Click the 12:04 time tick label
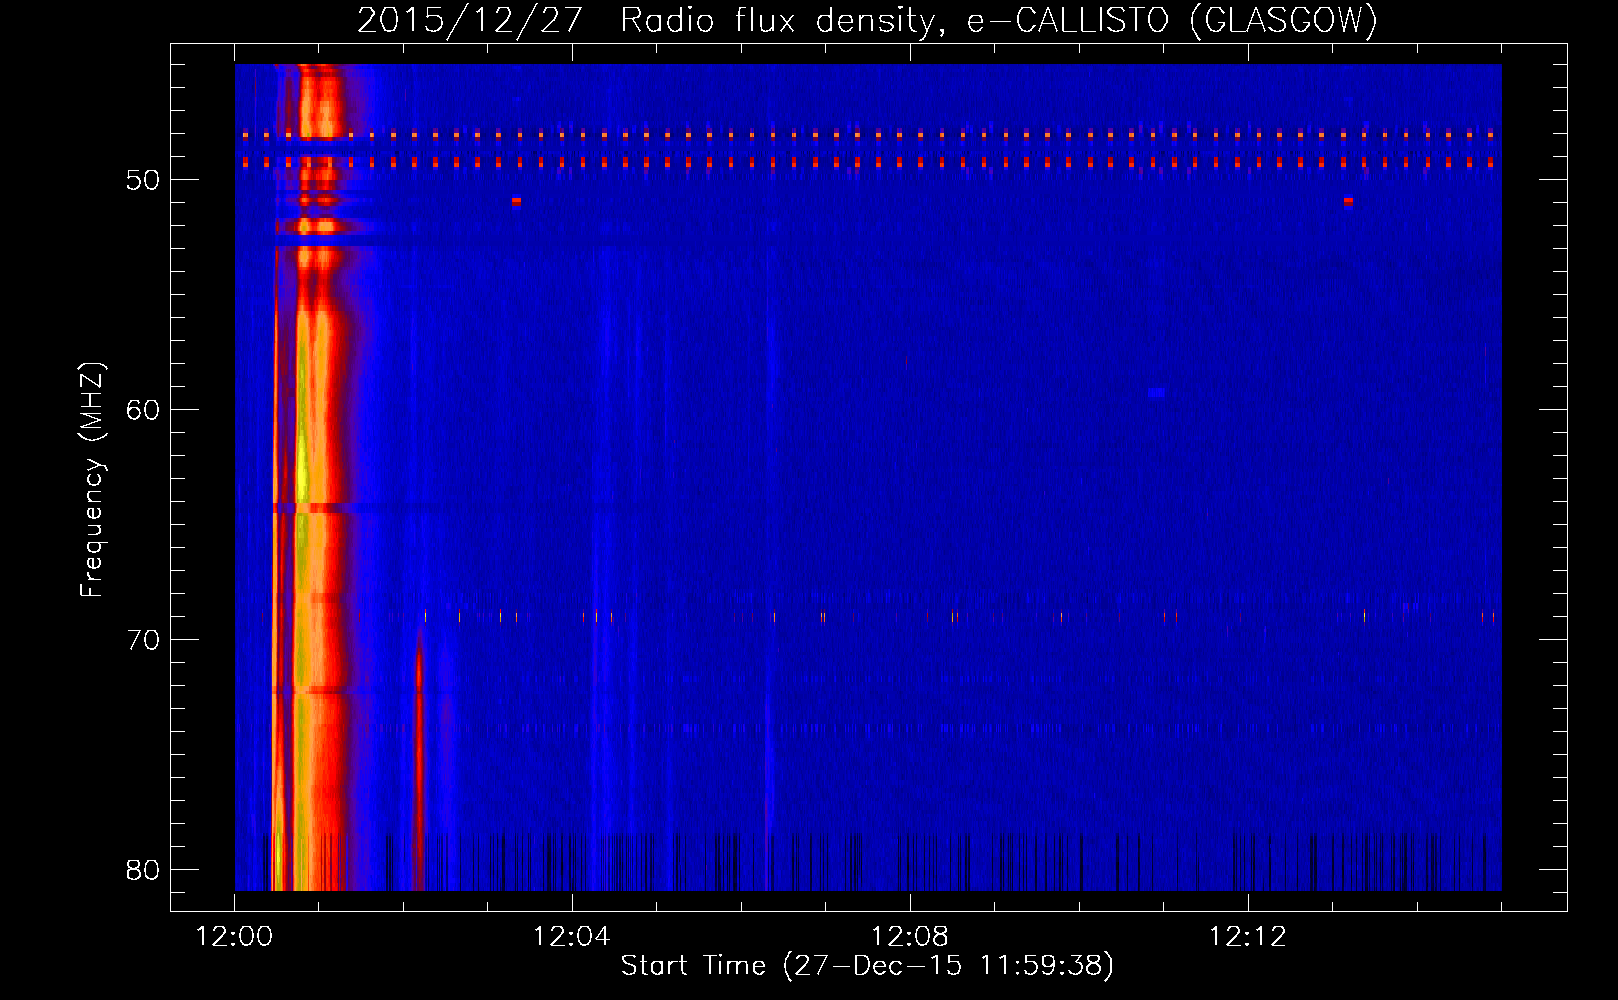The image size is (1618, 1000). pos(572,937)
